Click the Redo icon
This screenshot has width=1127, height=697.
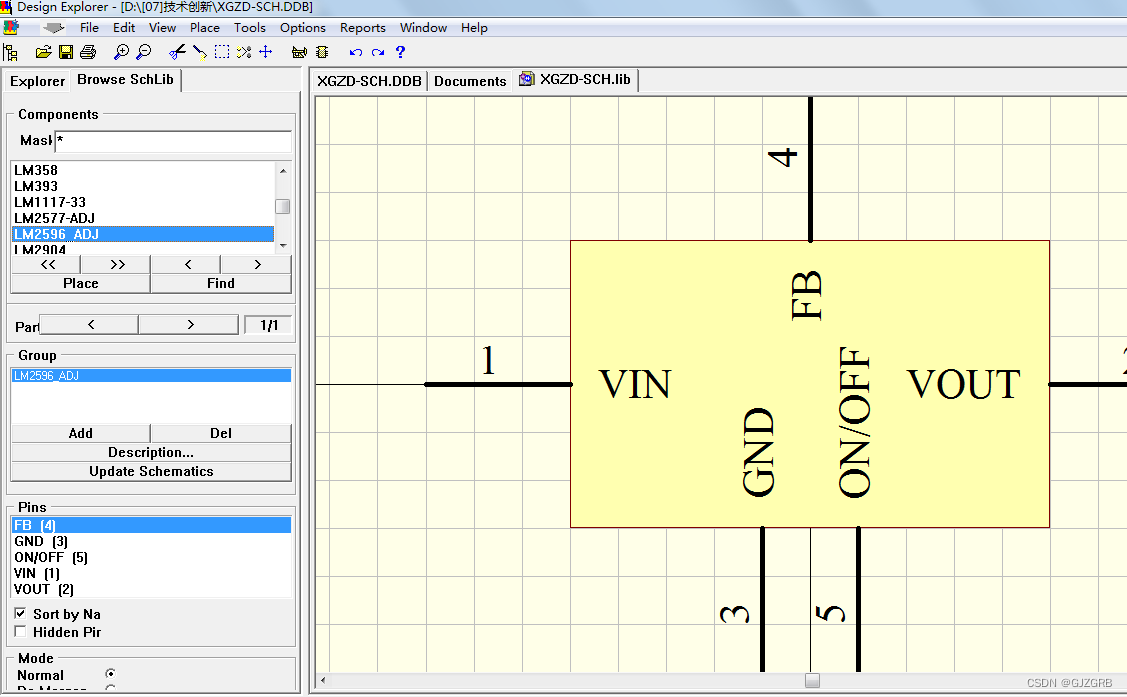(x=378, y=52)
